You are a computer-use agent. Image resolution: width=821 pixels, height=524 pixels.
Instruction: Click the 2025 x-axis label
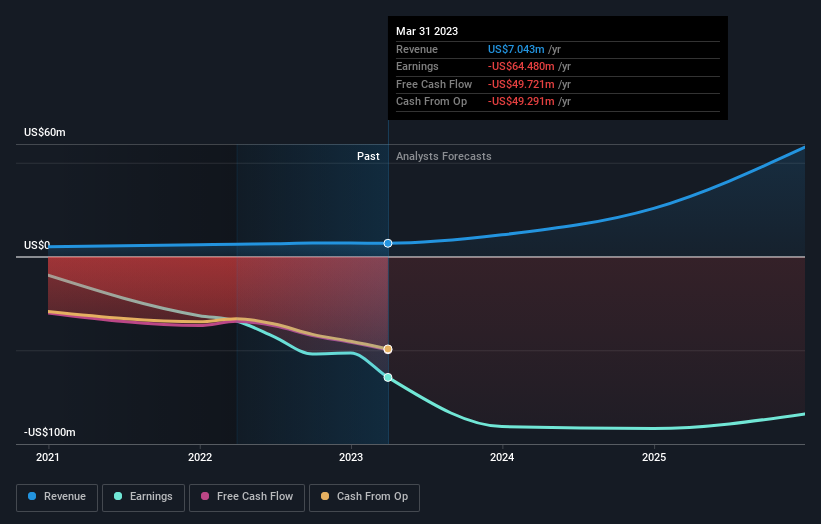tap(654, 458)
